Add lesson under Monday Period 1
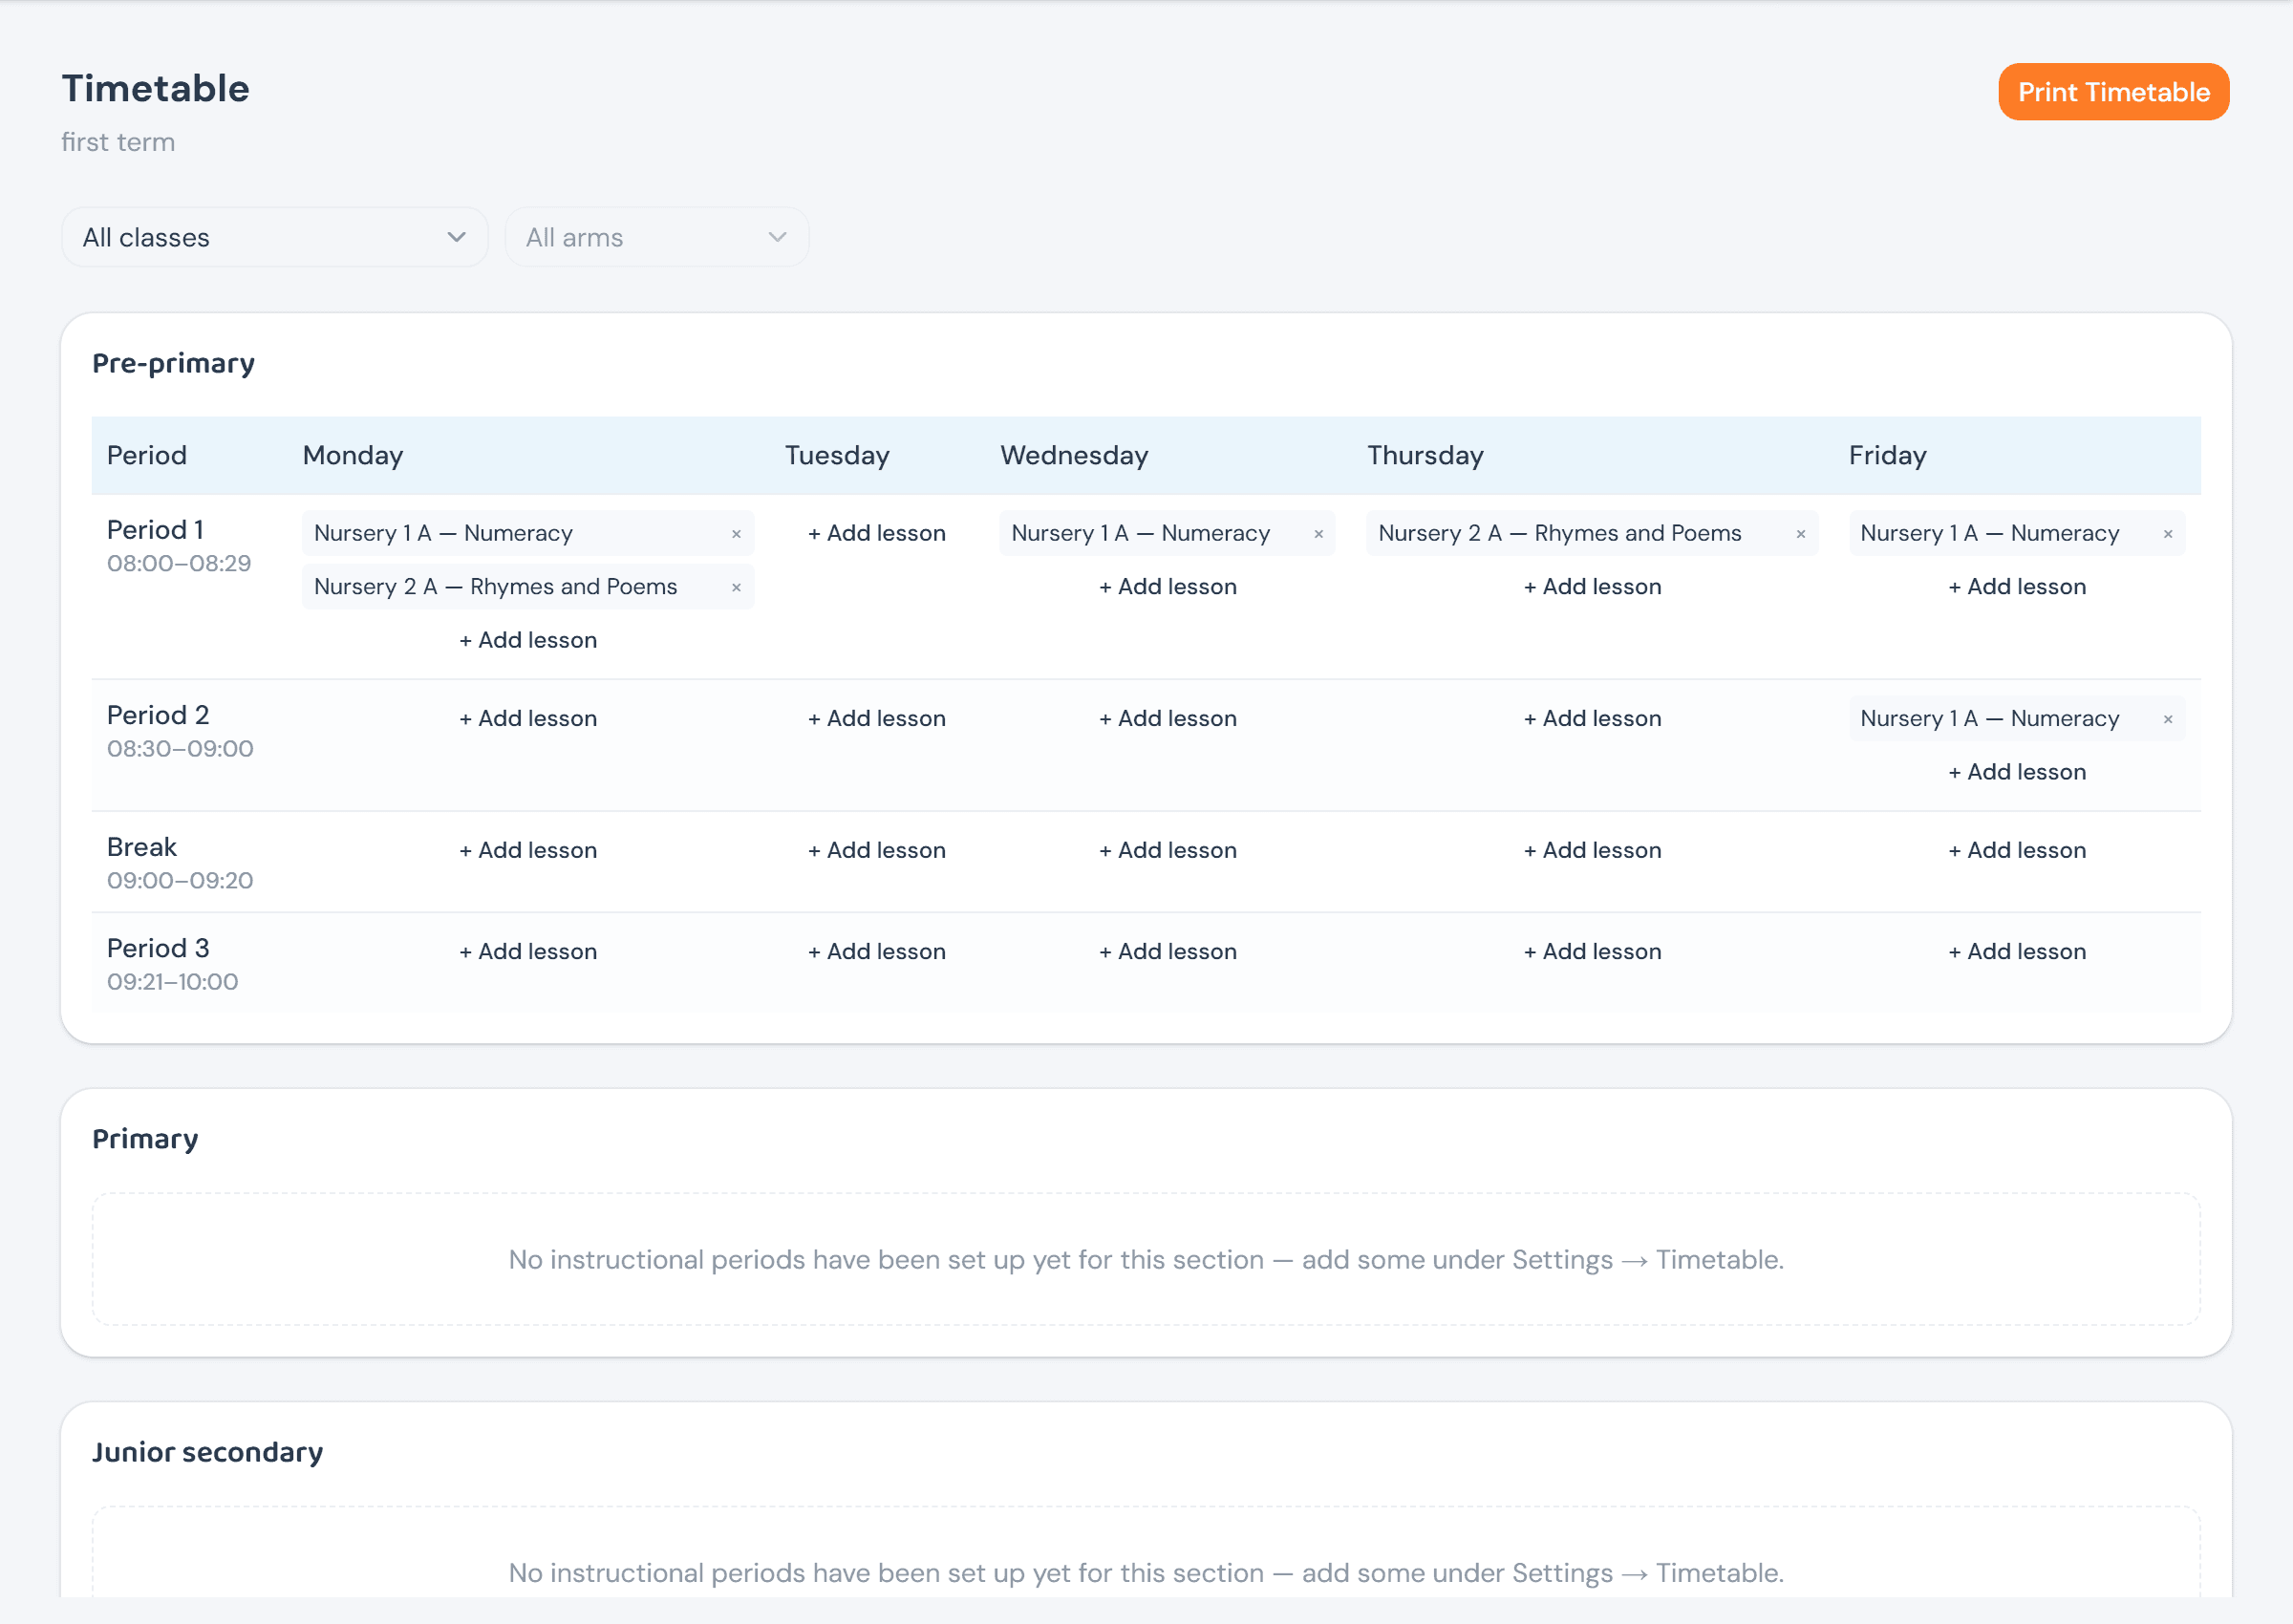 pos(528,640)
